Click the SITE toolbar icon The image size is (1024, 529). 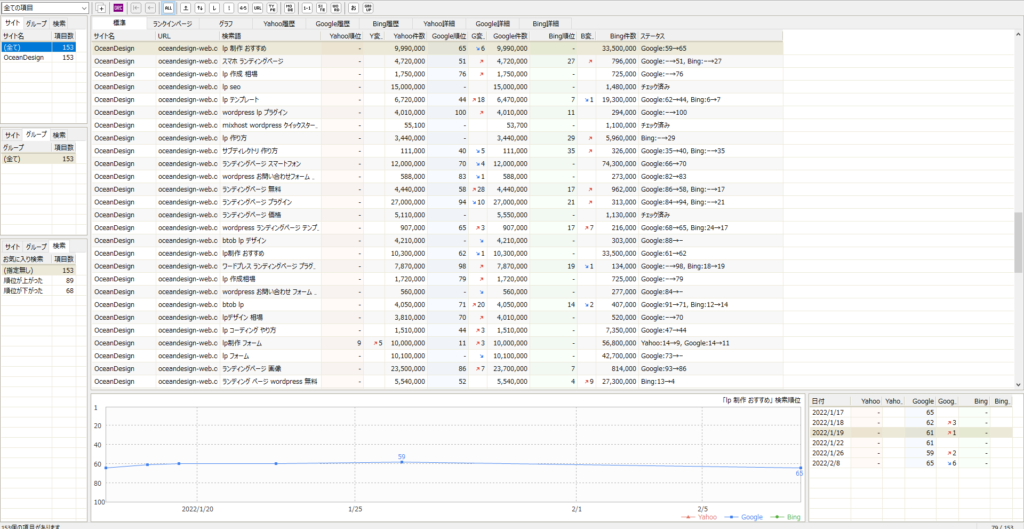321,8
